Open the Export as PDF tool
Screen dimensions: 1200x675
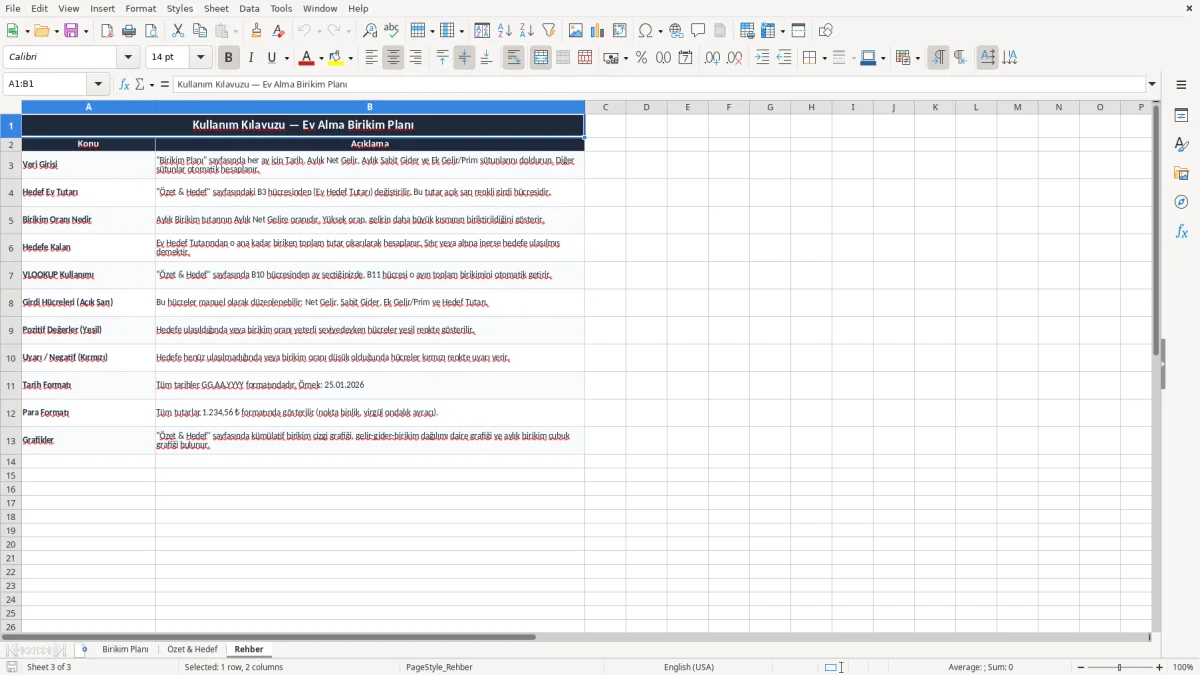coord(108,31)
